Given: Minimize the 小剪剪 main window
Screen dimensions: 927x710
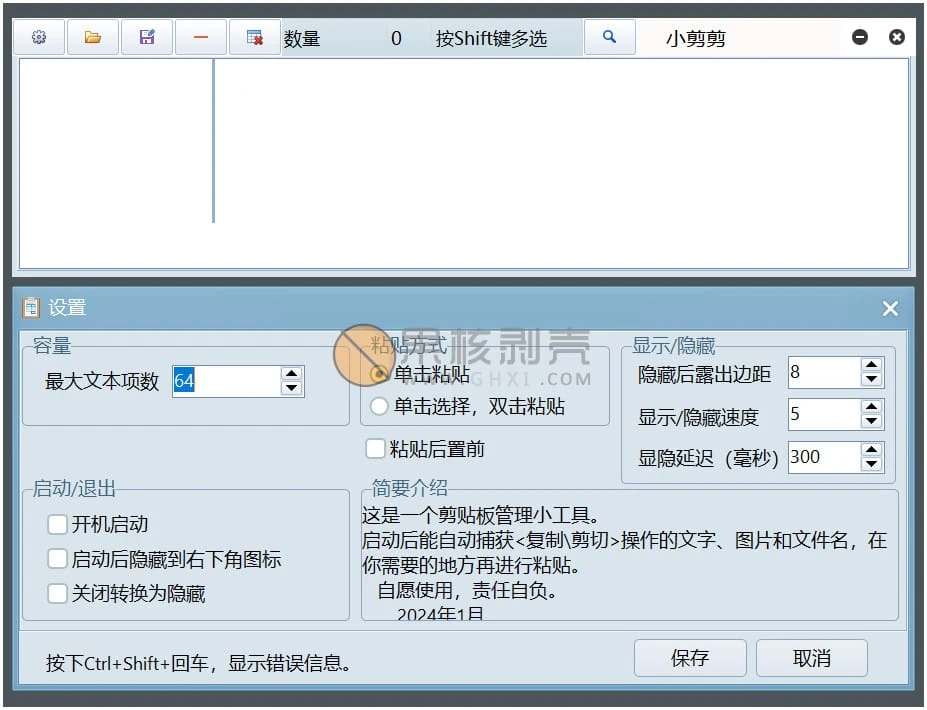Looking at the screenshot, I should 860,37.
